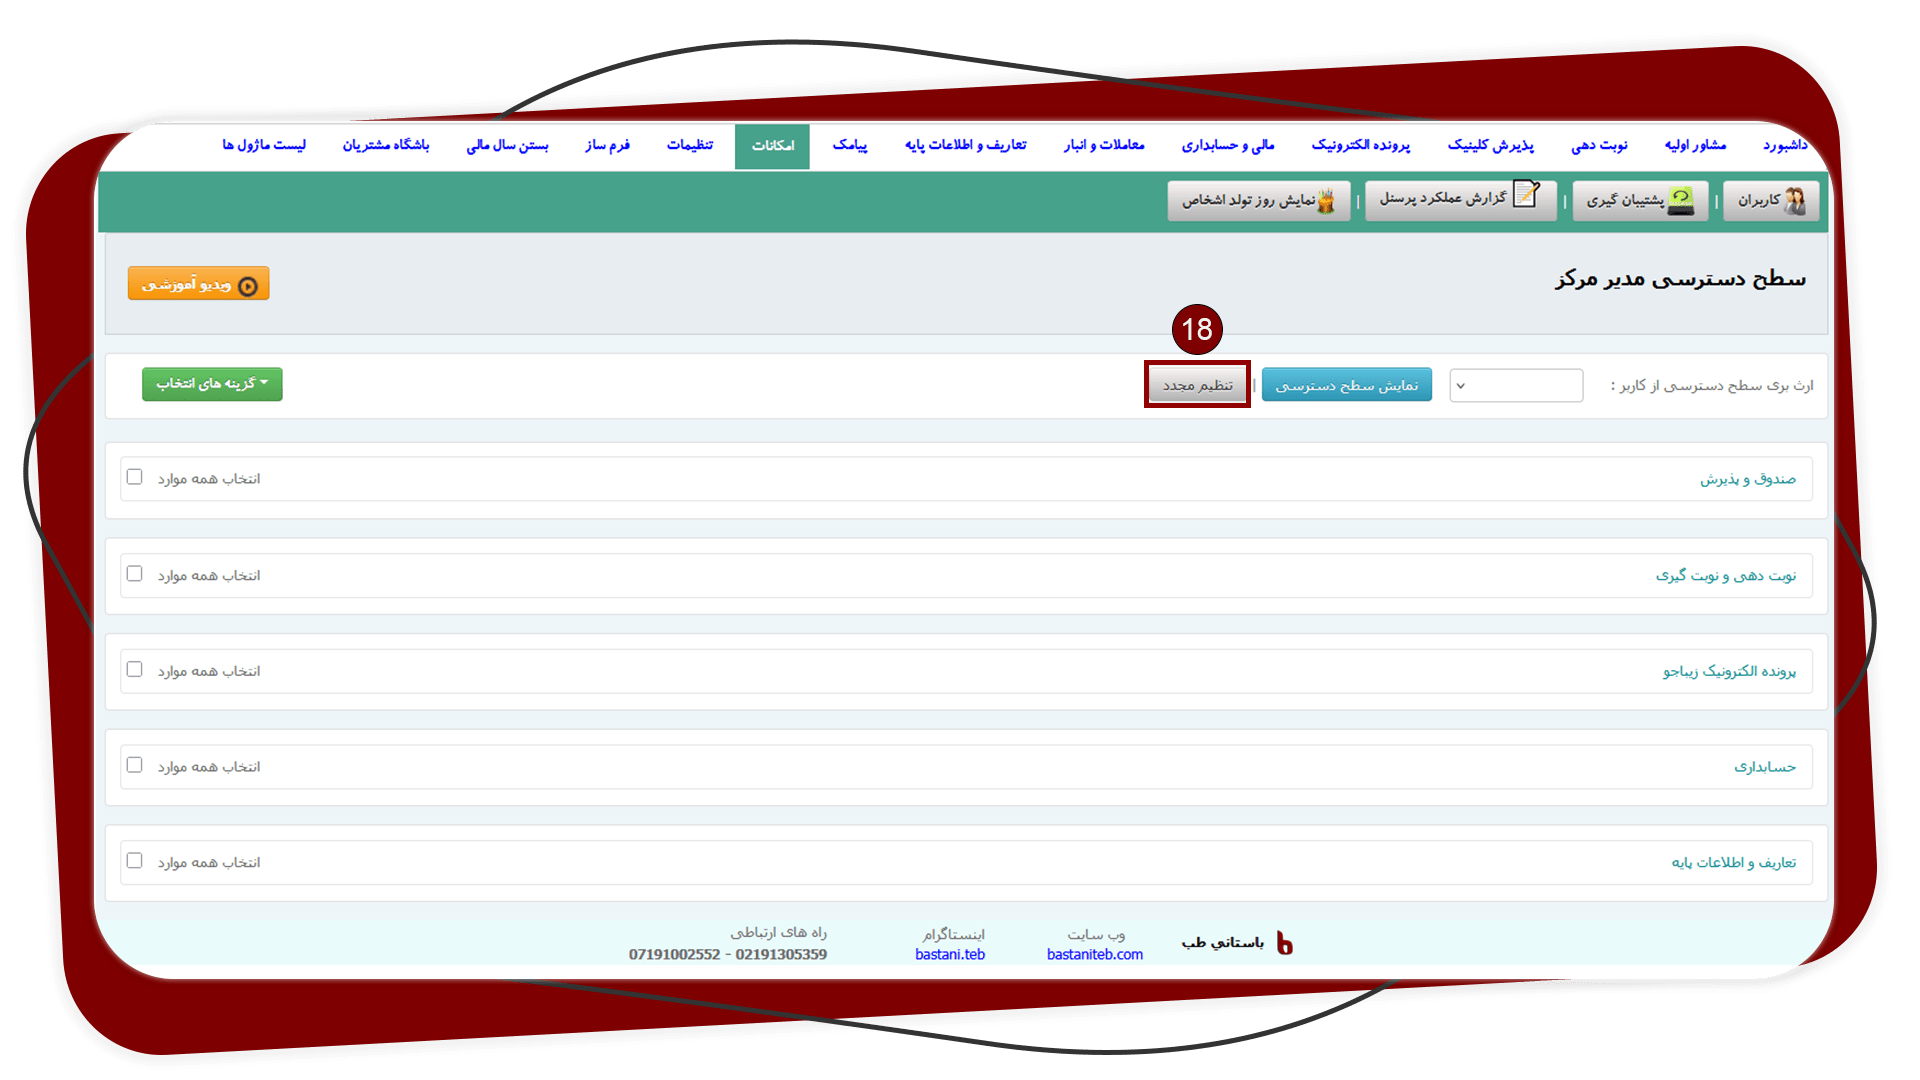Open the لیست ماژول ها menu

pyautogui.click(x=264, y=146)
